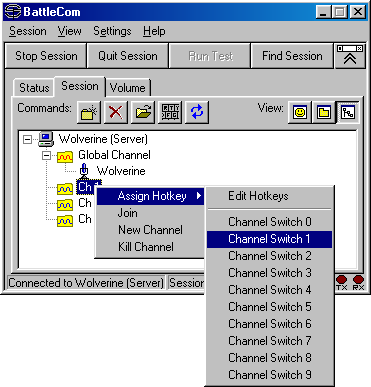Switch to the Volume tab

tap(128, 88)
